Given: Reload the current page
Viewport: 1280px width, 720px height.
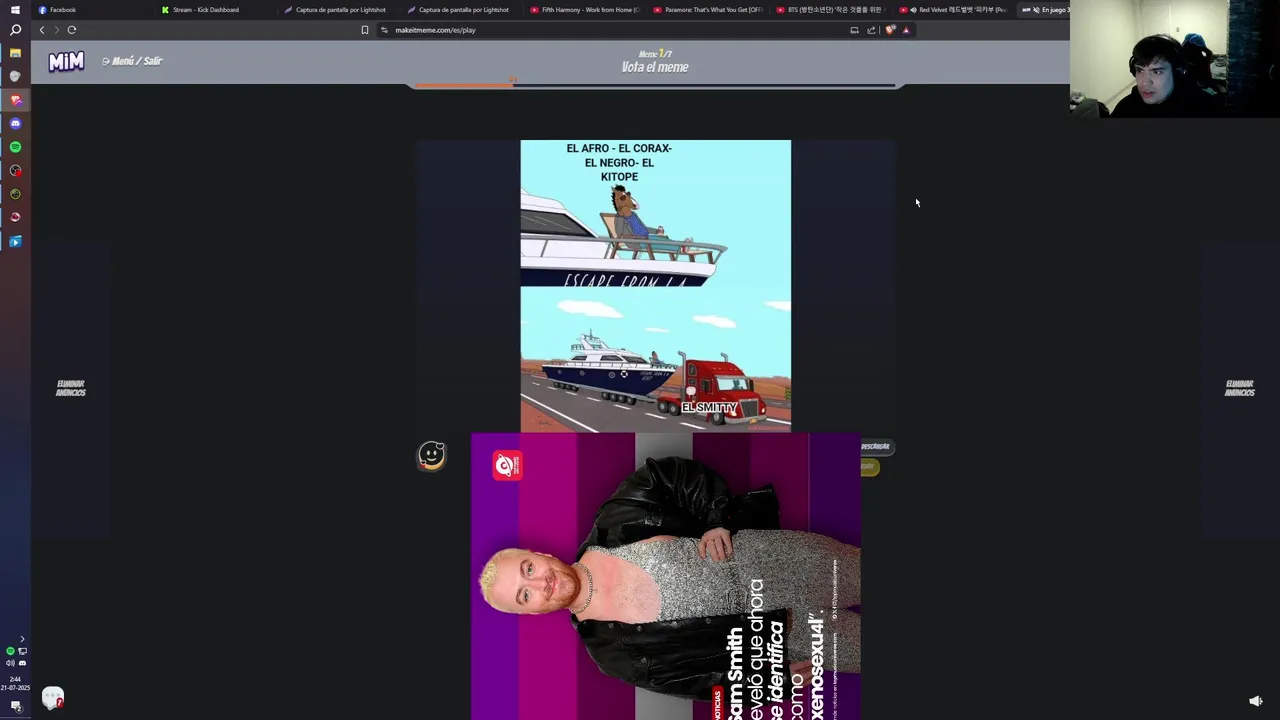Looking at the screenshot, I should 72,30.
